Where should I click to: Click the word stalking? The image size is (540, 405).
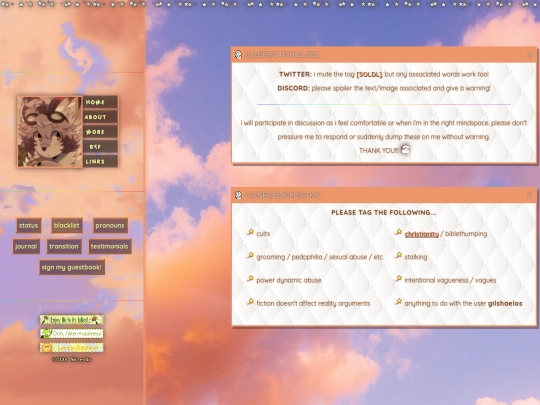point(416,257)
